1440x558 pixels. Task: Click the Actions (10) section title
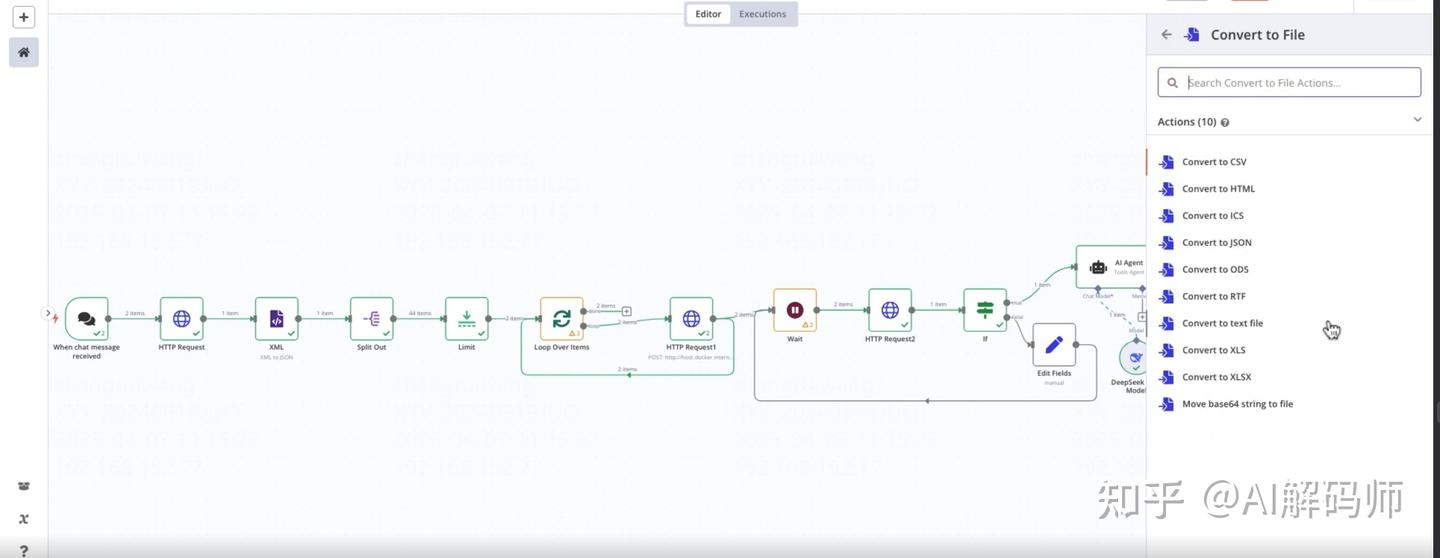click(x=1186, y=122)
